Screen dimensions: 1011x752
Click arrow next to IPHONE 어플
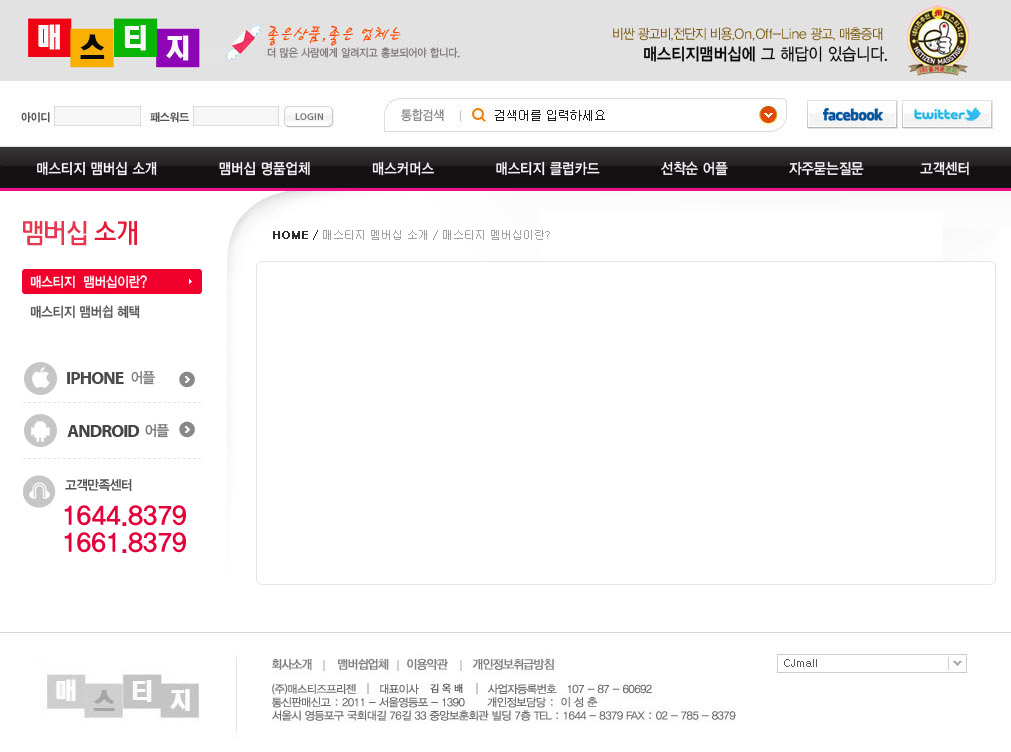pos(187,379)
